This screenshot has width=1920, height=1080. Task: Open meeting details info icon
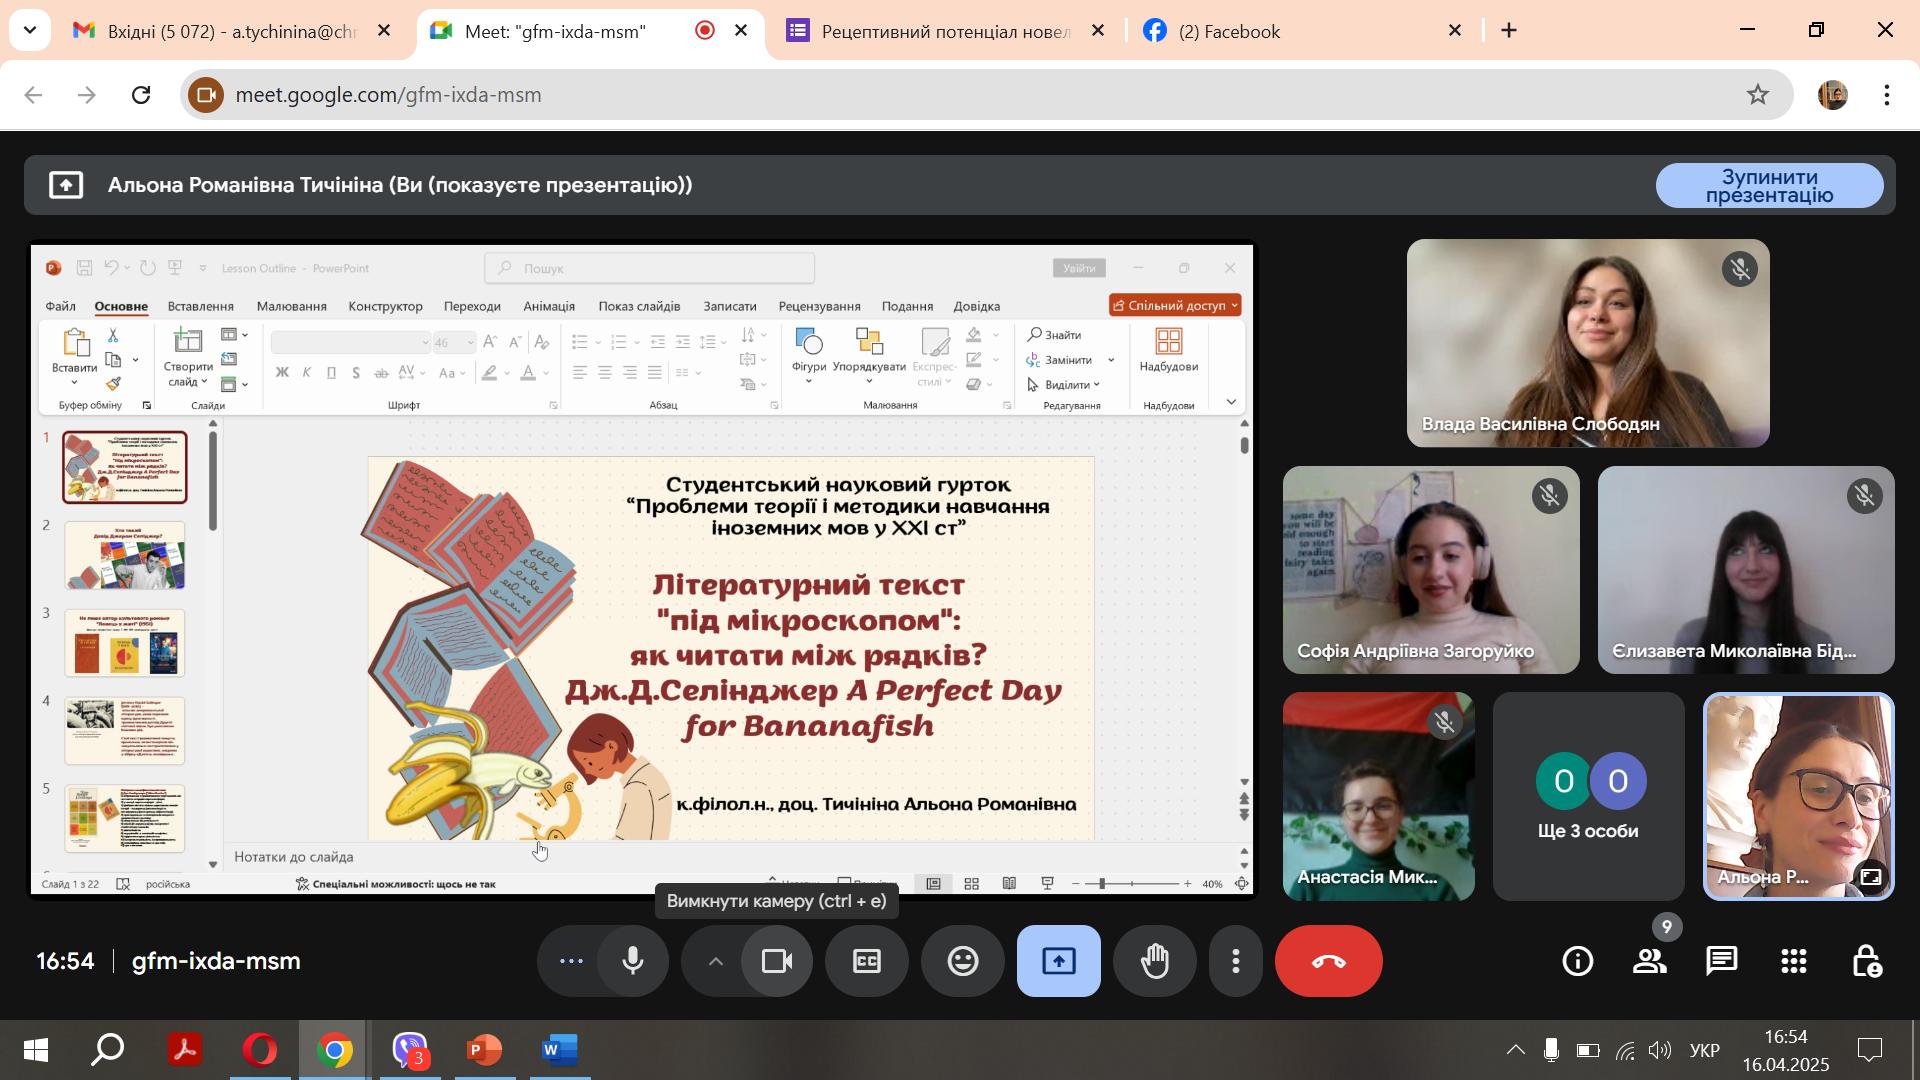(x=1578, y=961)
